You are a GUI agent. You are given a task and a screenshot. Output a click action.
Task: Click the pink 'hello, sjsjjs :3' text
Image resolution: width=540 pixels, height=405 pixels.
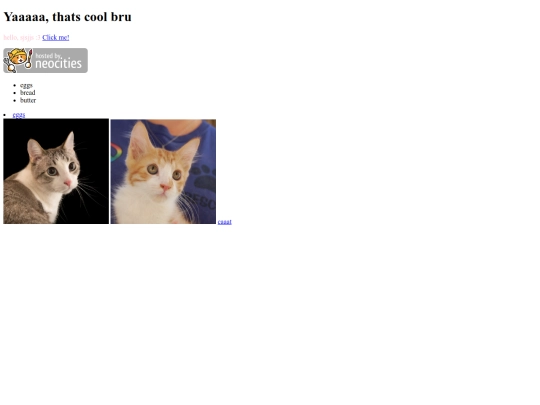point(22,38)
